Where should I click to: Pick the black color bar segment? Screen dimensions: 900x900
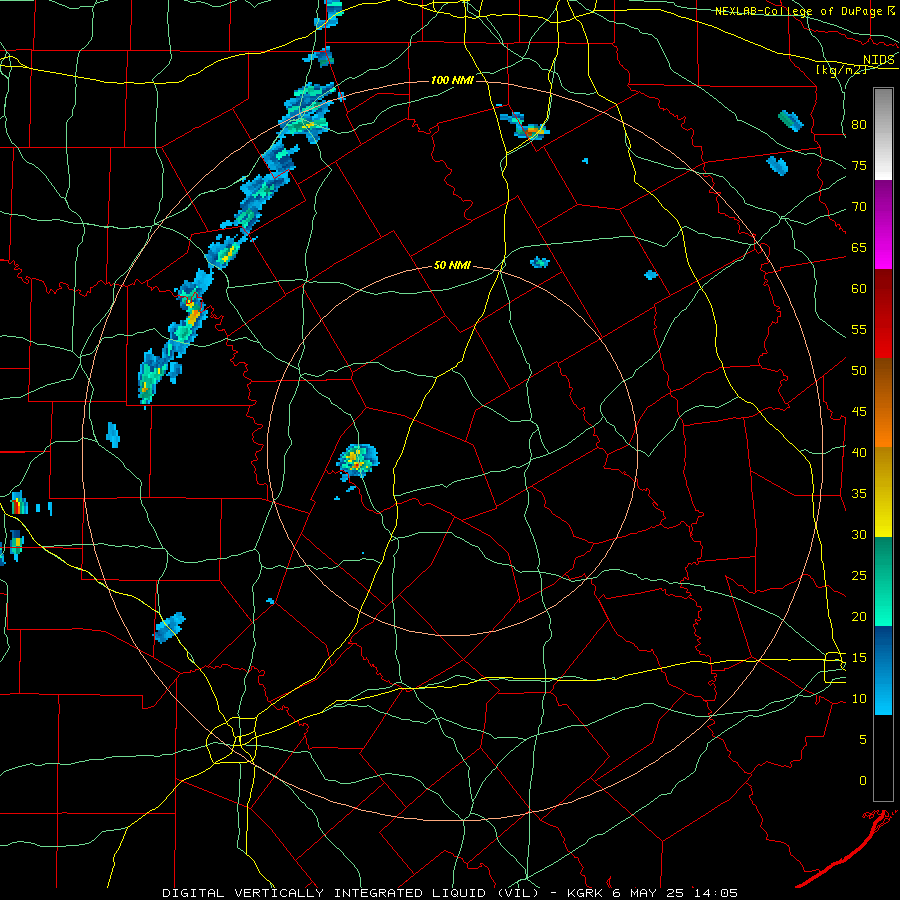(883, 758)
